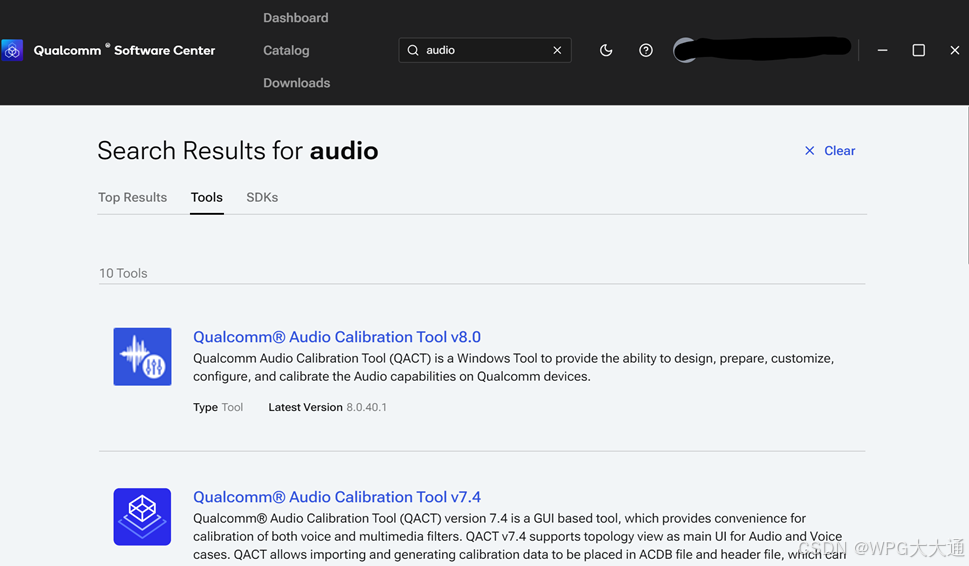This screenshot has width=969, height=566.
Task: Click the 'Type Tool' label of v8.0
Action: [x=218, y=407]
